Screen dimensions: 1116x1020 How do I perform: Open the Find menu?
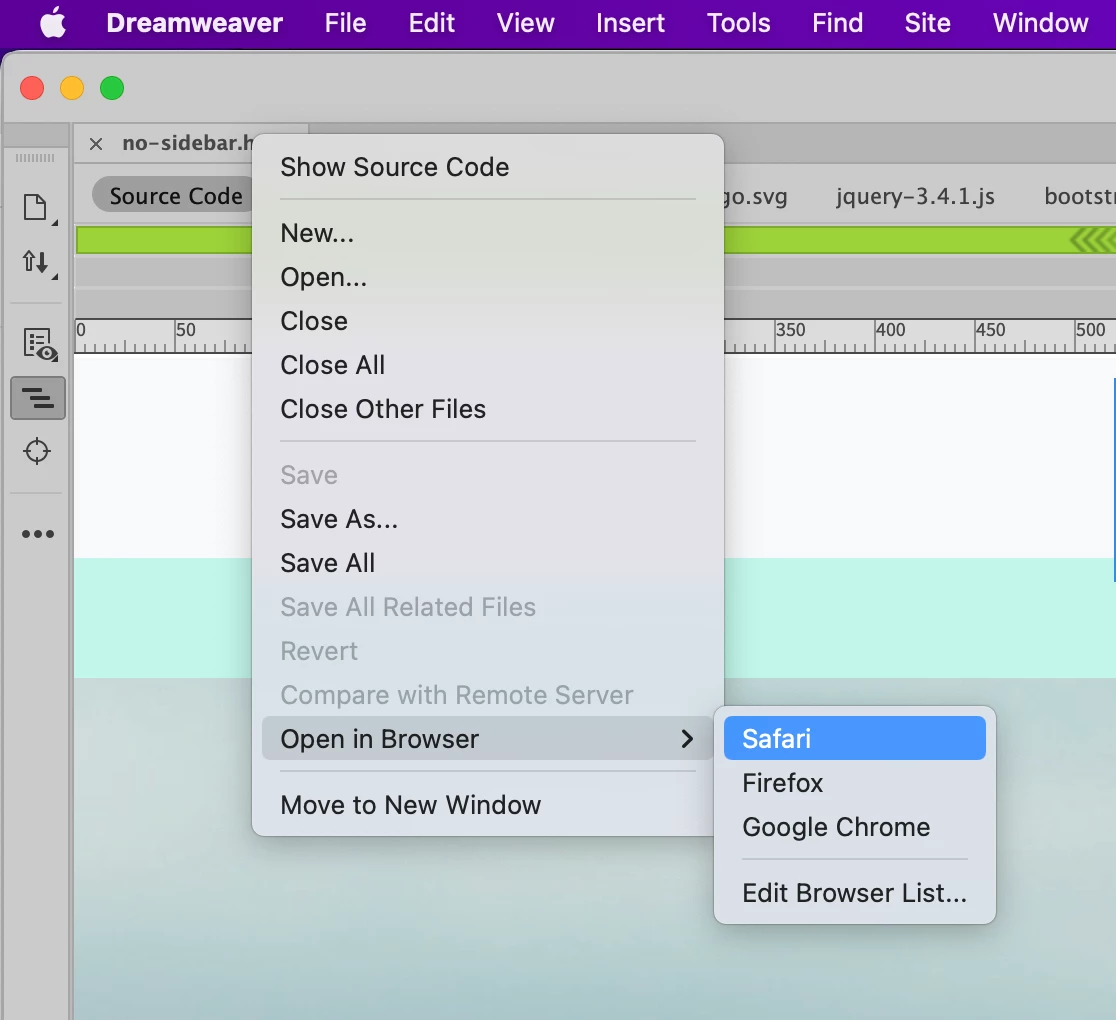coord(837,23)
